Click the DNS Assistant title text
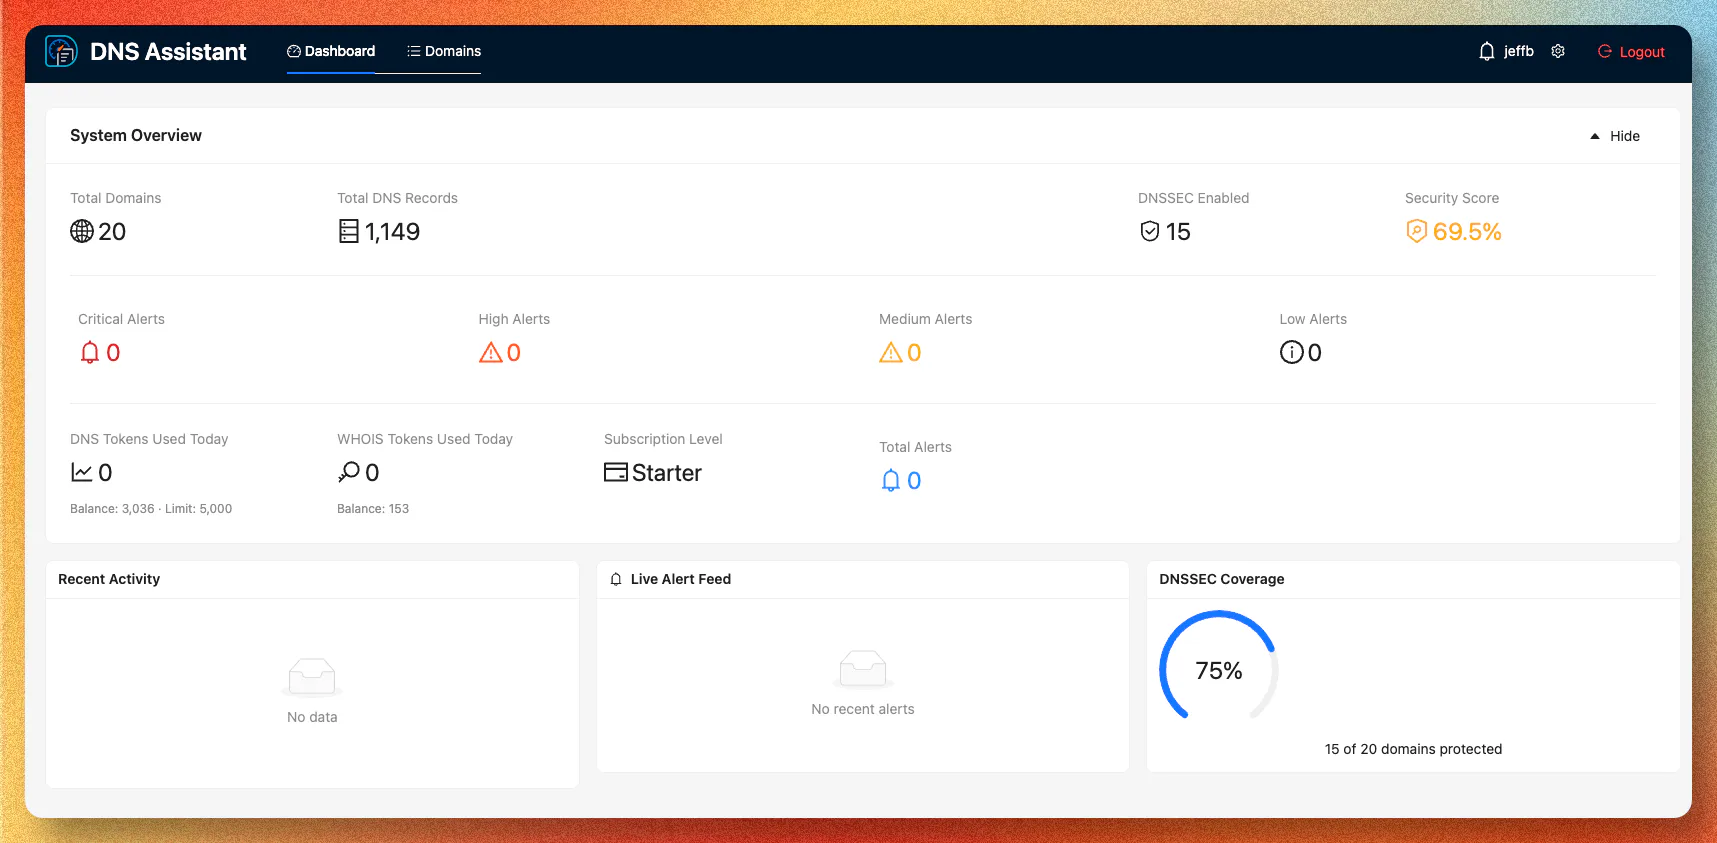The height and width of the screenshot is (843, 1717). [x=168, y=52]
